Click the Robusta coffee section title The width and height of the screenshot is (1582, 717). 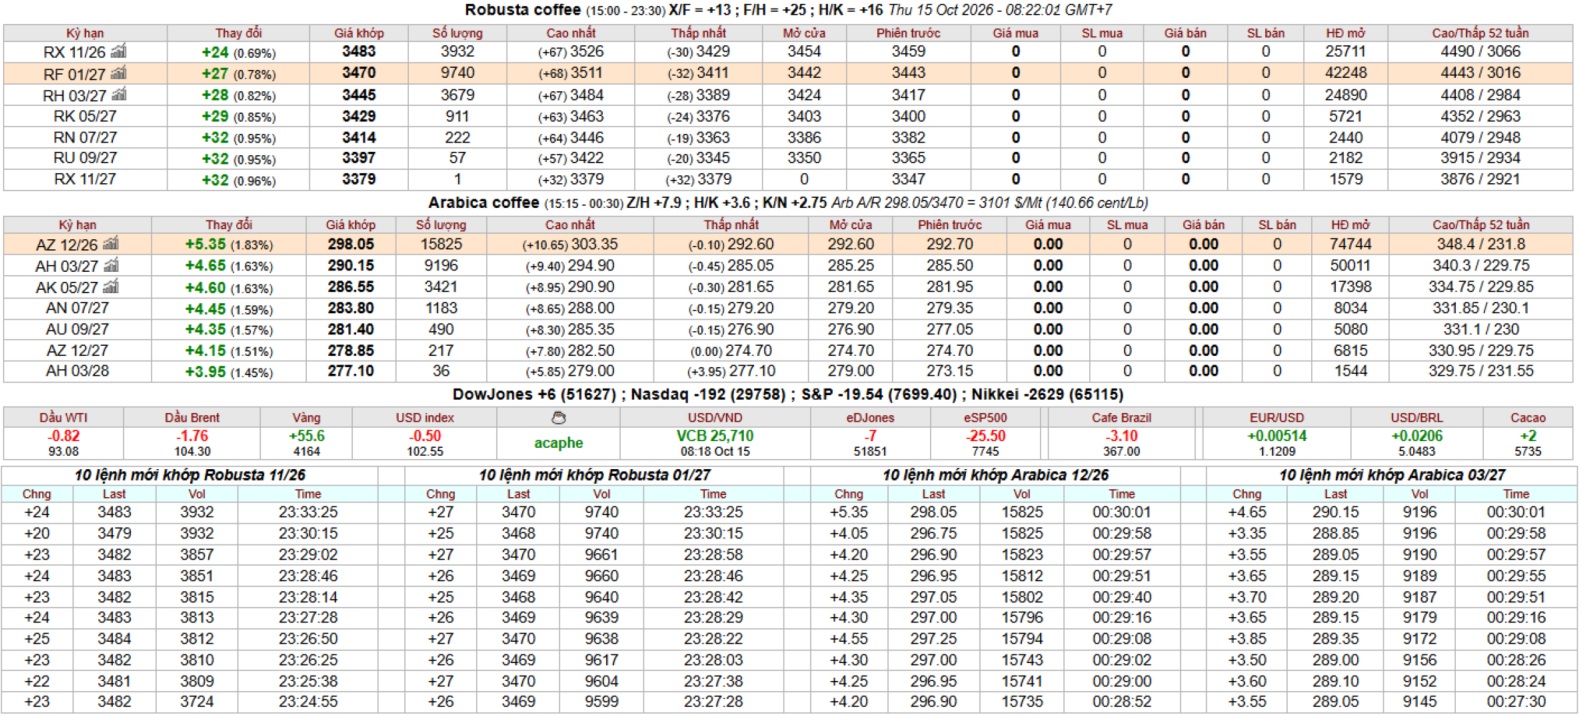click(523, 10)
